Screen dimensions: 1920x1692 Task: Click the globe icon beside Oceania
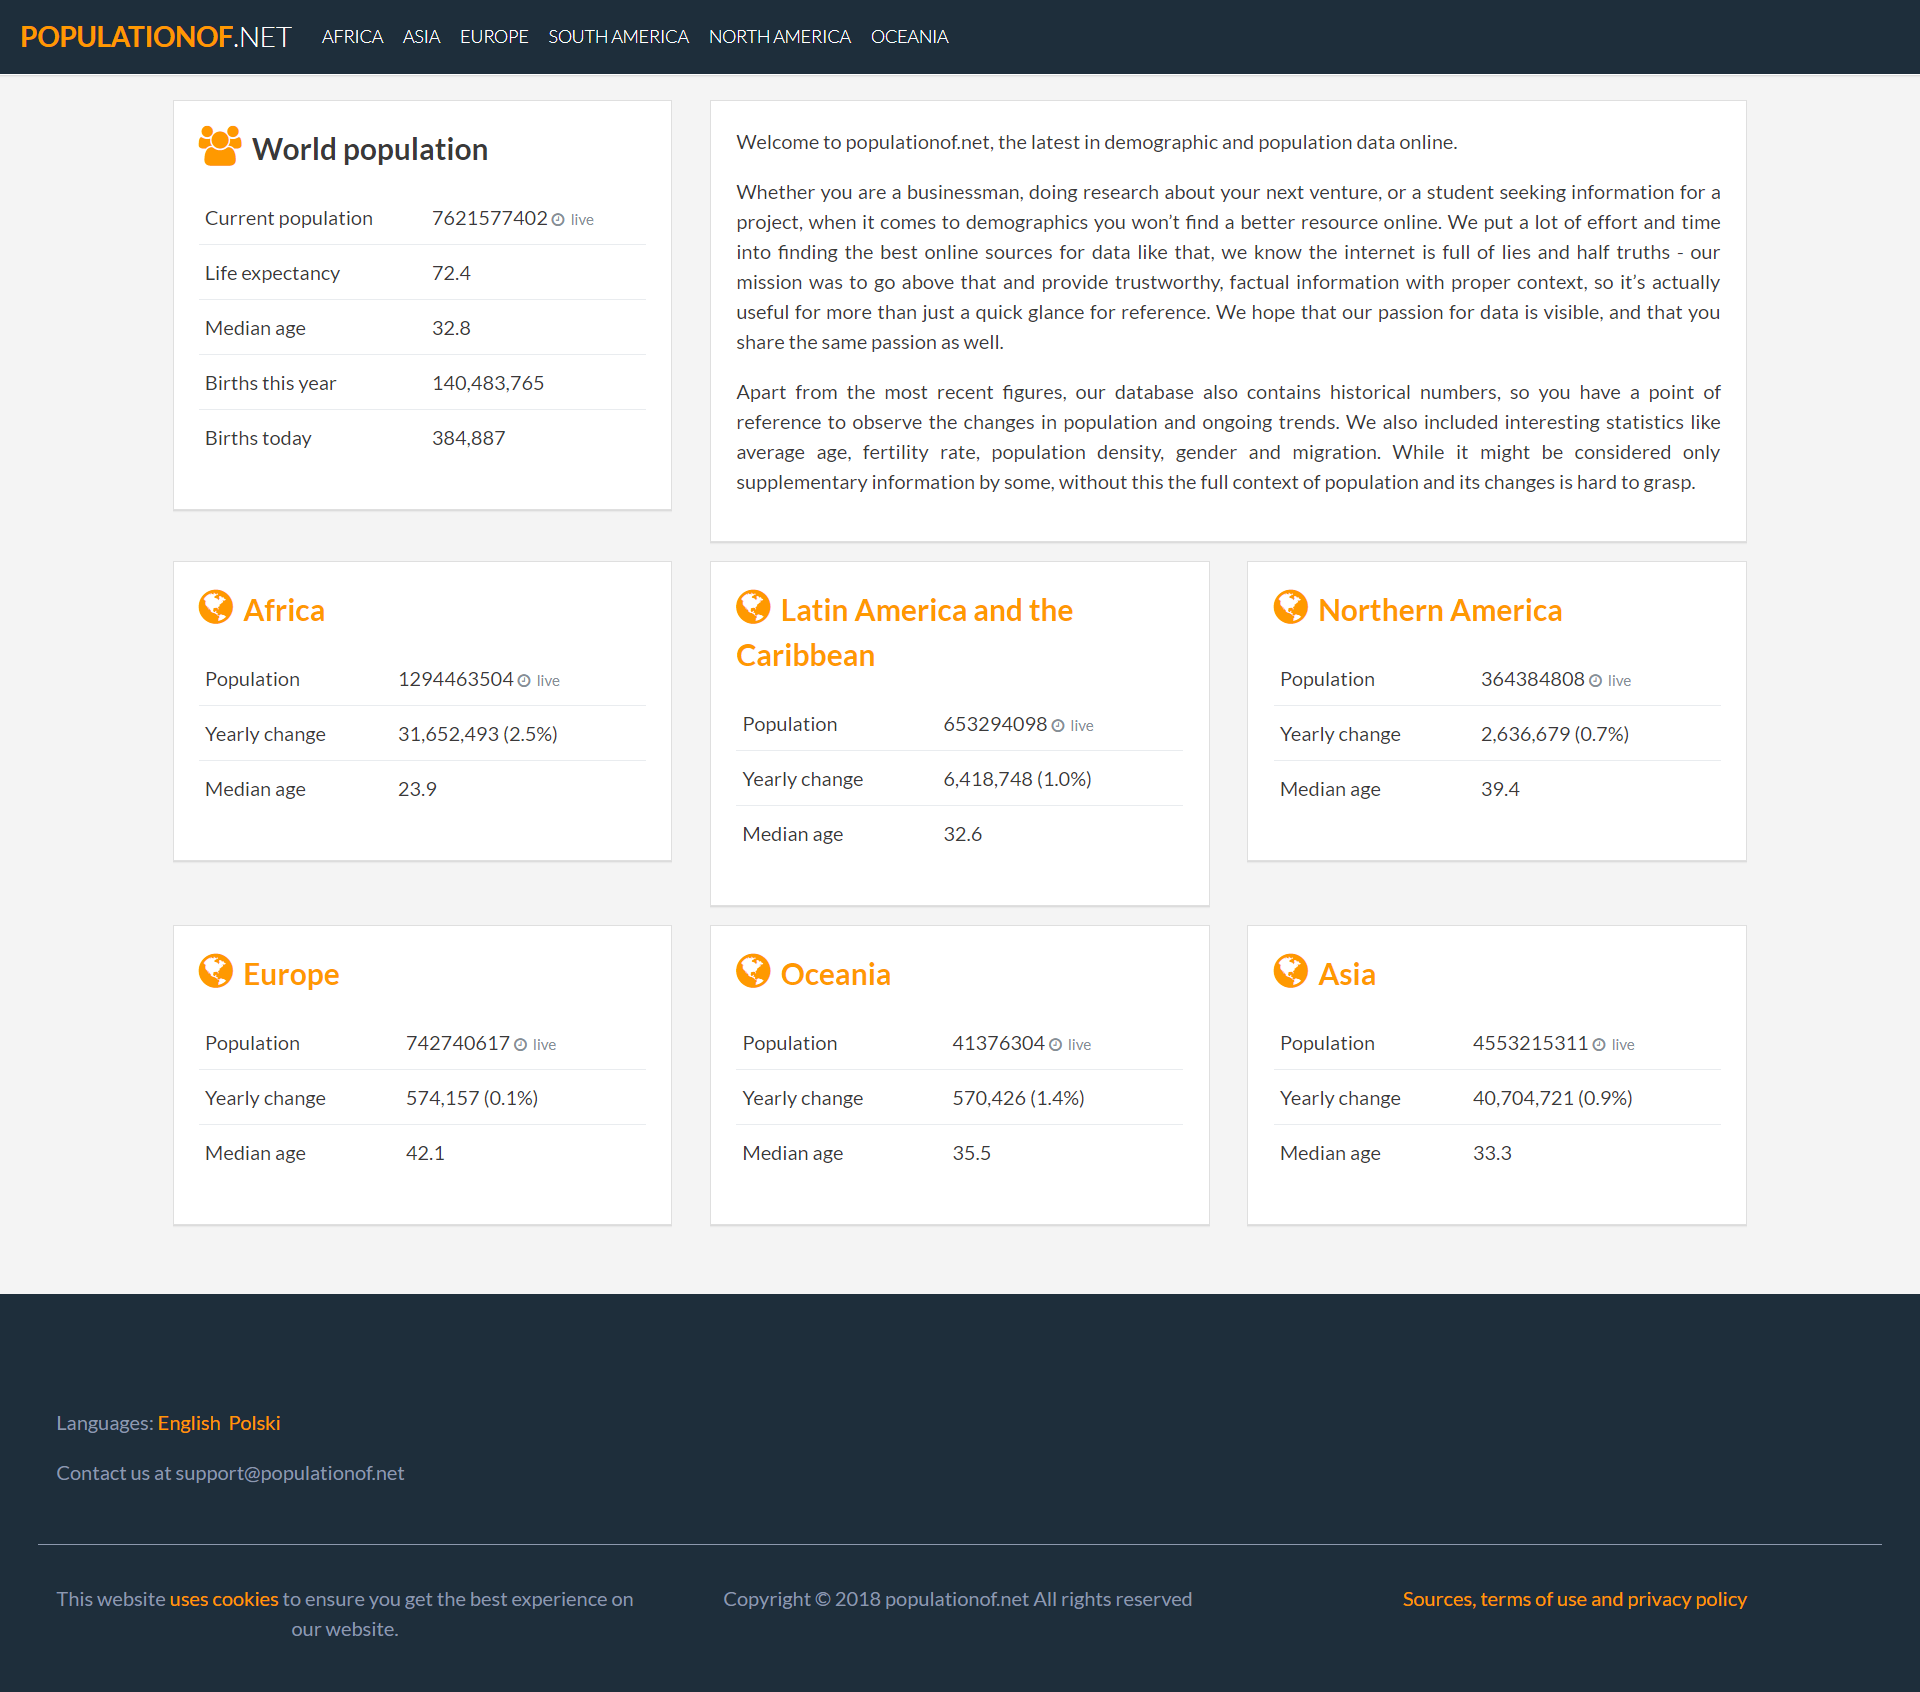coord(753,971)
